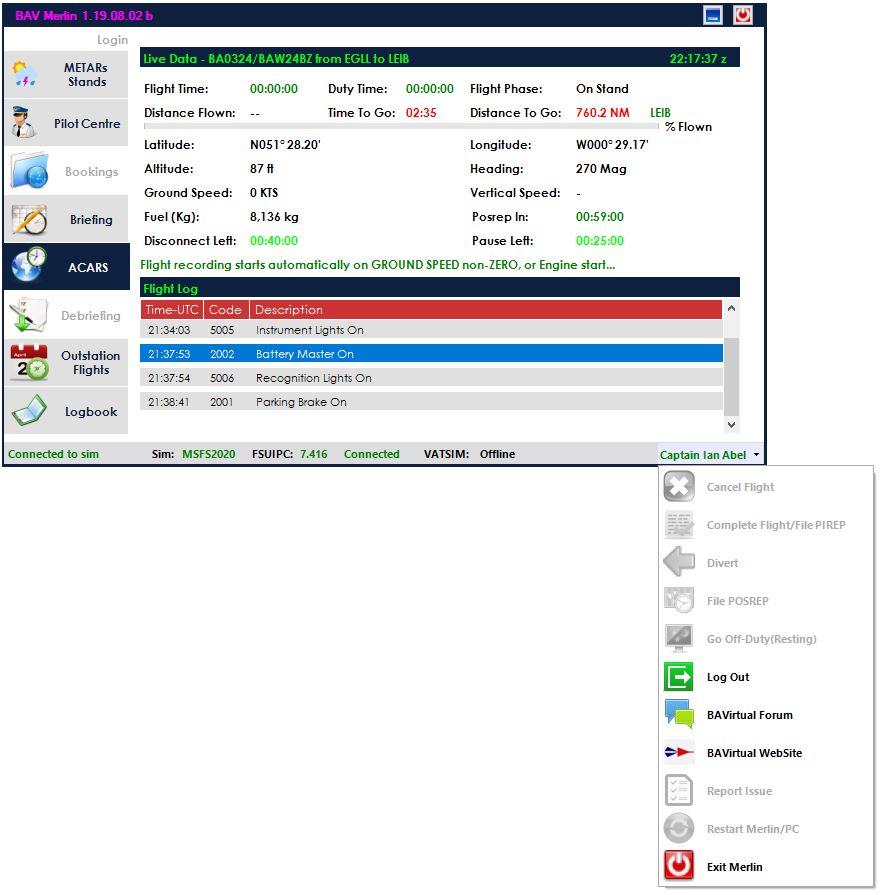This screenshot has height=895, width=881.
Task: Click the flight log scroll up arrow
Action: click(x=731, y=309)
